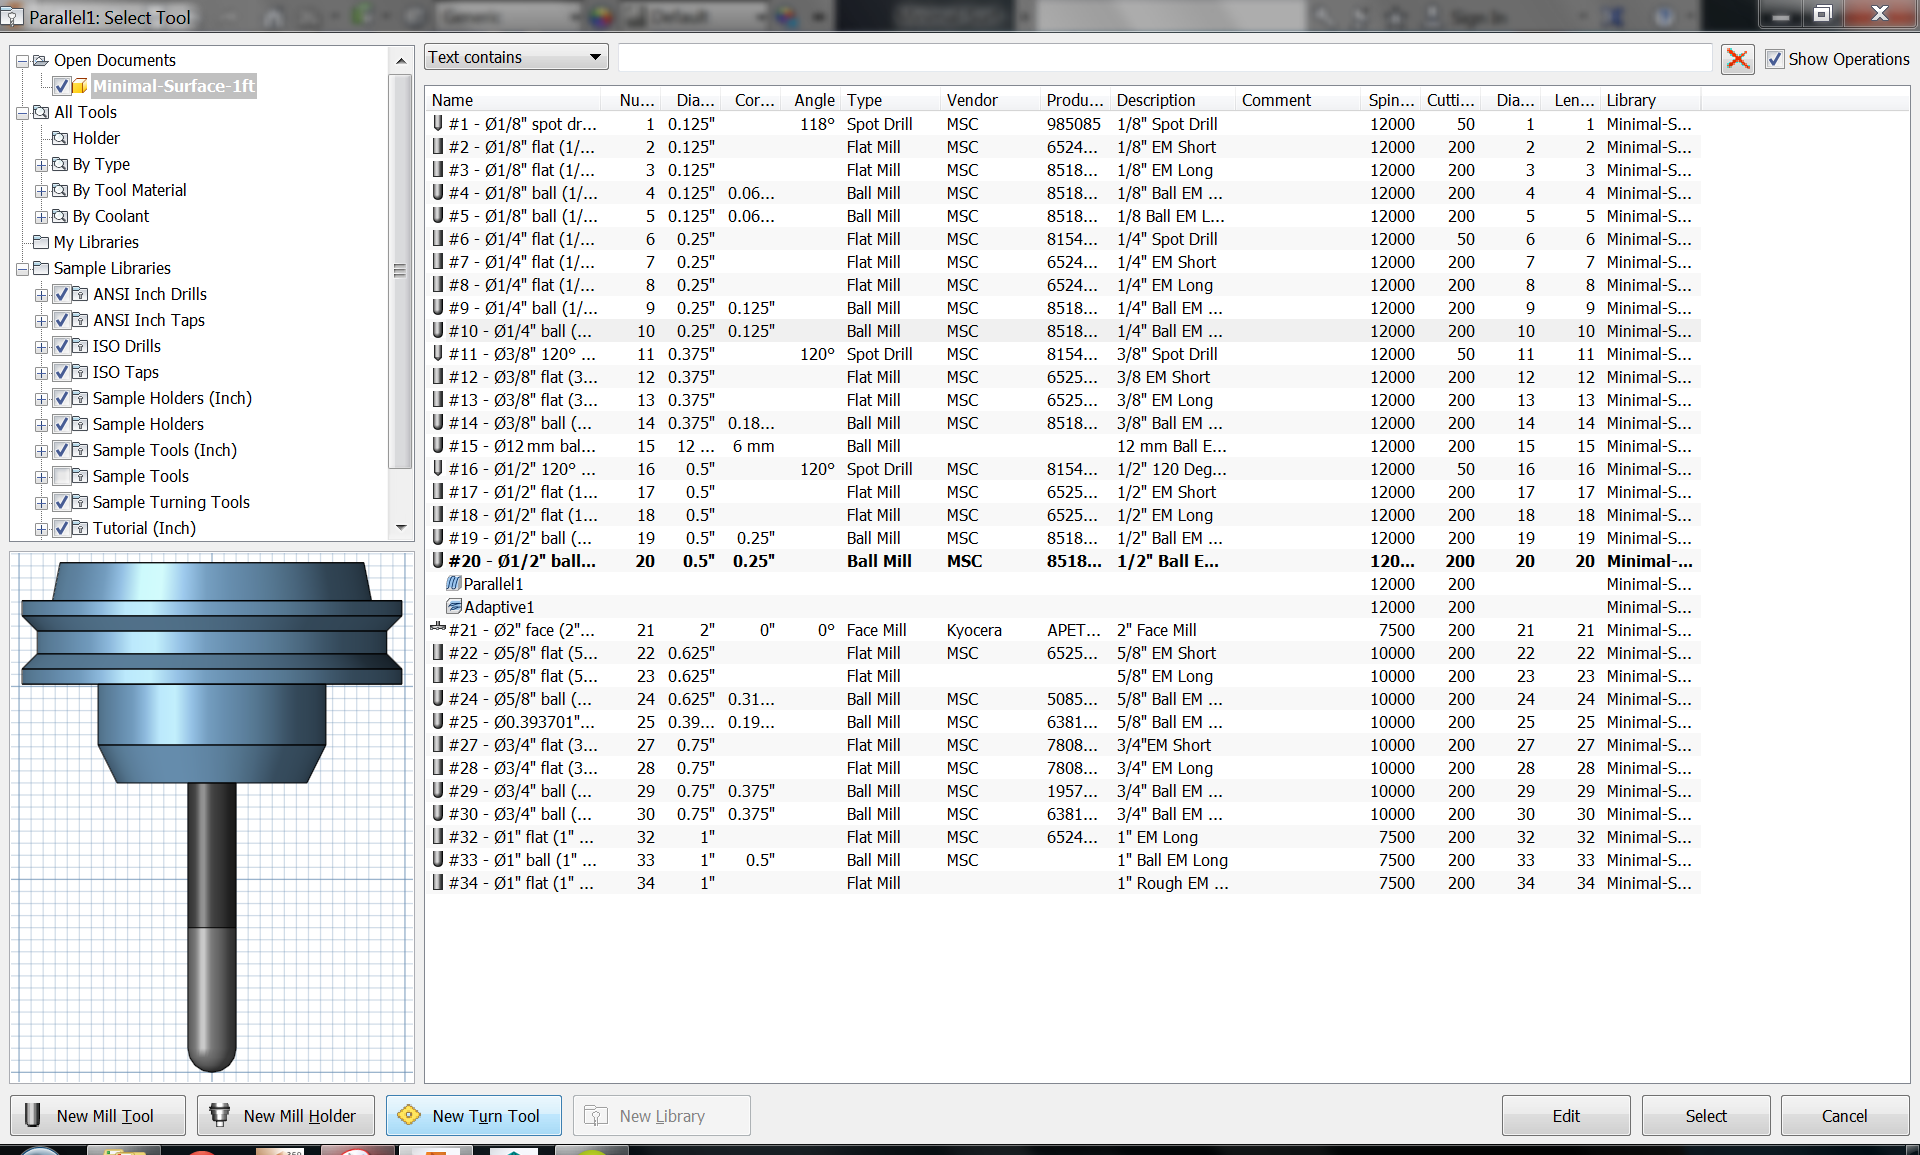Uncheck the Sample Holders (Inch) checkbox
Image resolution: width=1920 pixels, height=1155 pixels.
coord(62,398)
